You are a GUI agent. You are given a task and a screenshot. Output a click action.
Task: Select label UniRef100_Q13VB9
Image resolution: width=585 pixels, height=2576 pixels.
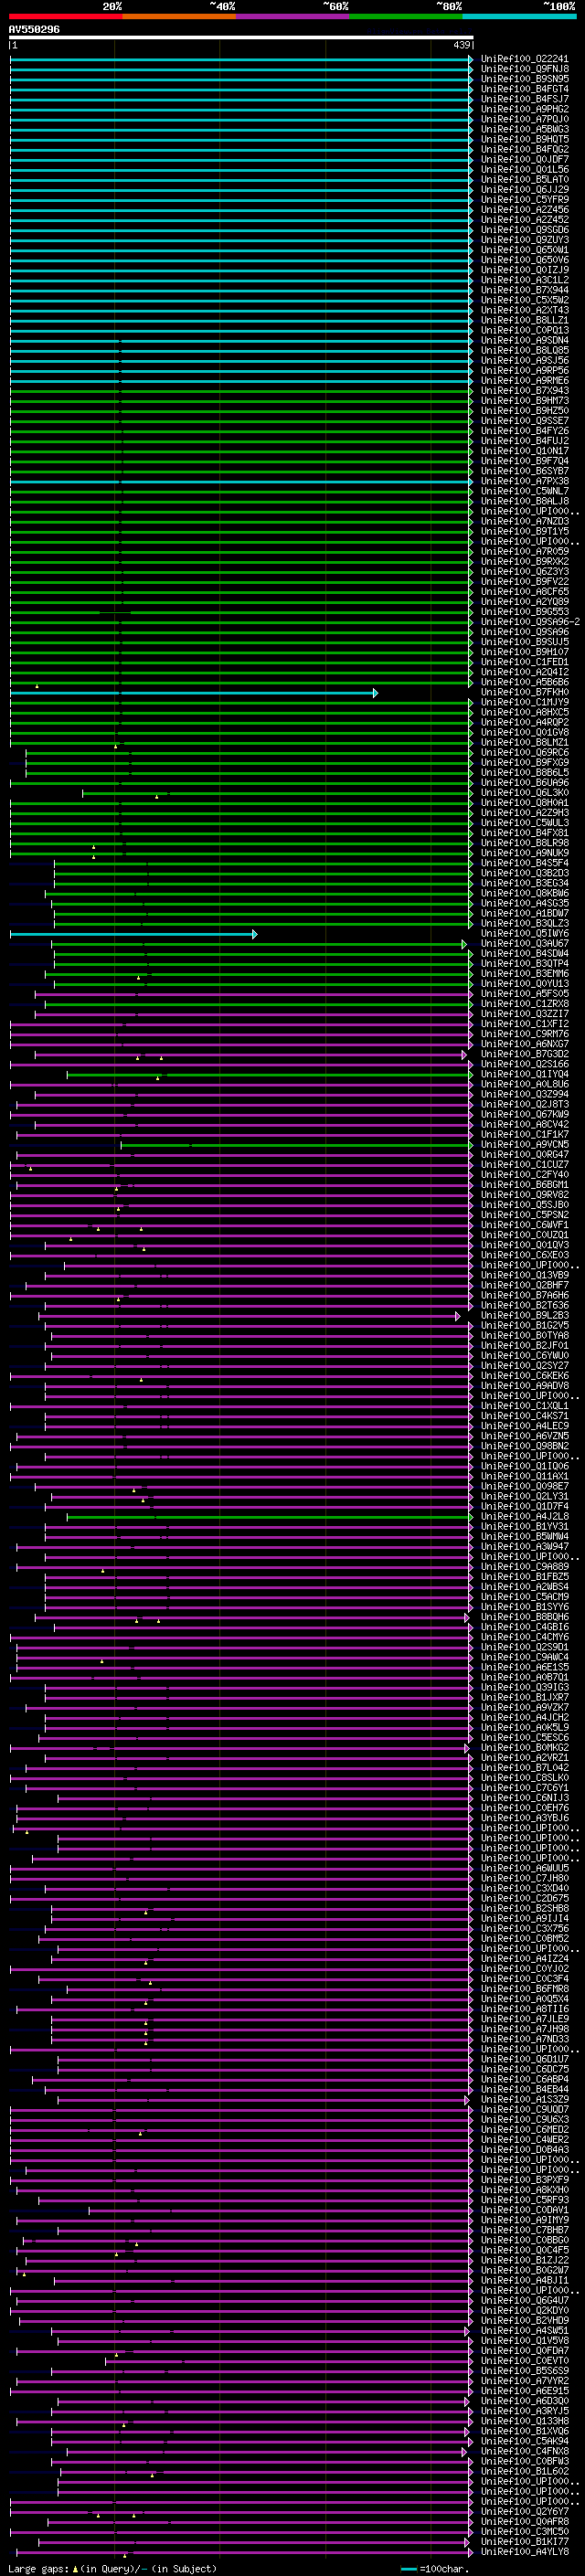pyautogui.click(x=525, y=1275)
